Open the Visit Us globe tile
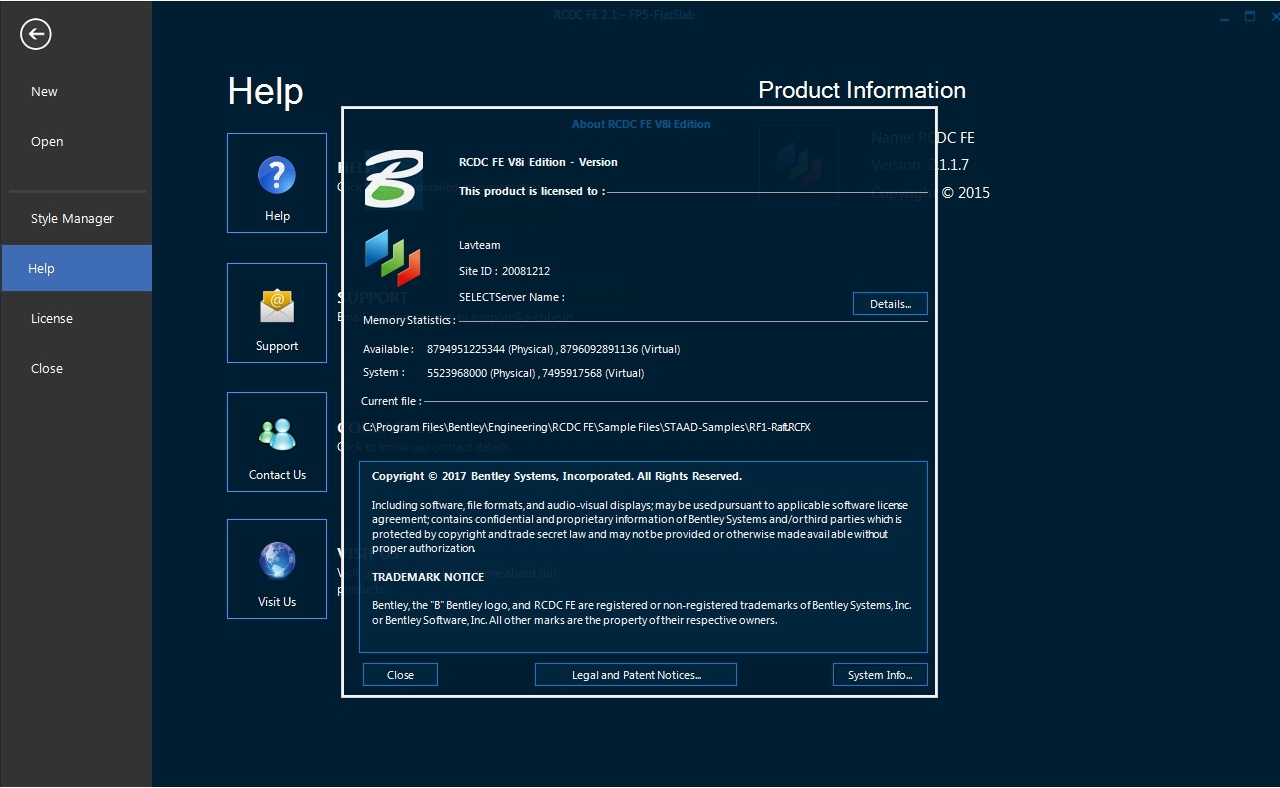Screen dimensions: 1280x788 pos(277,569)
